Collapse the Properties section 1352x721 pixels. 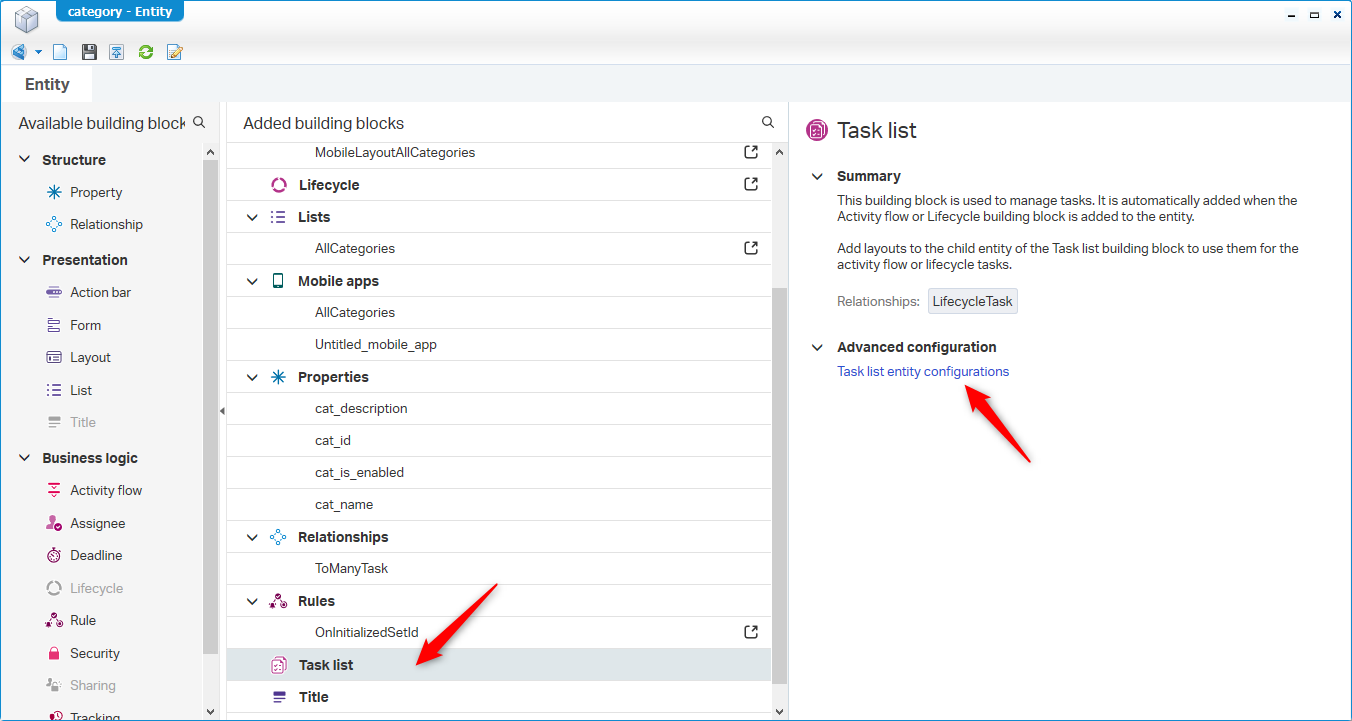tap(252, 377)
